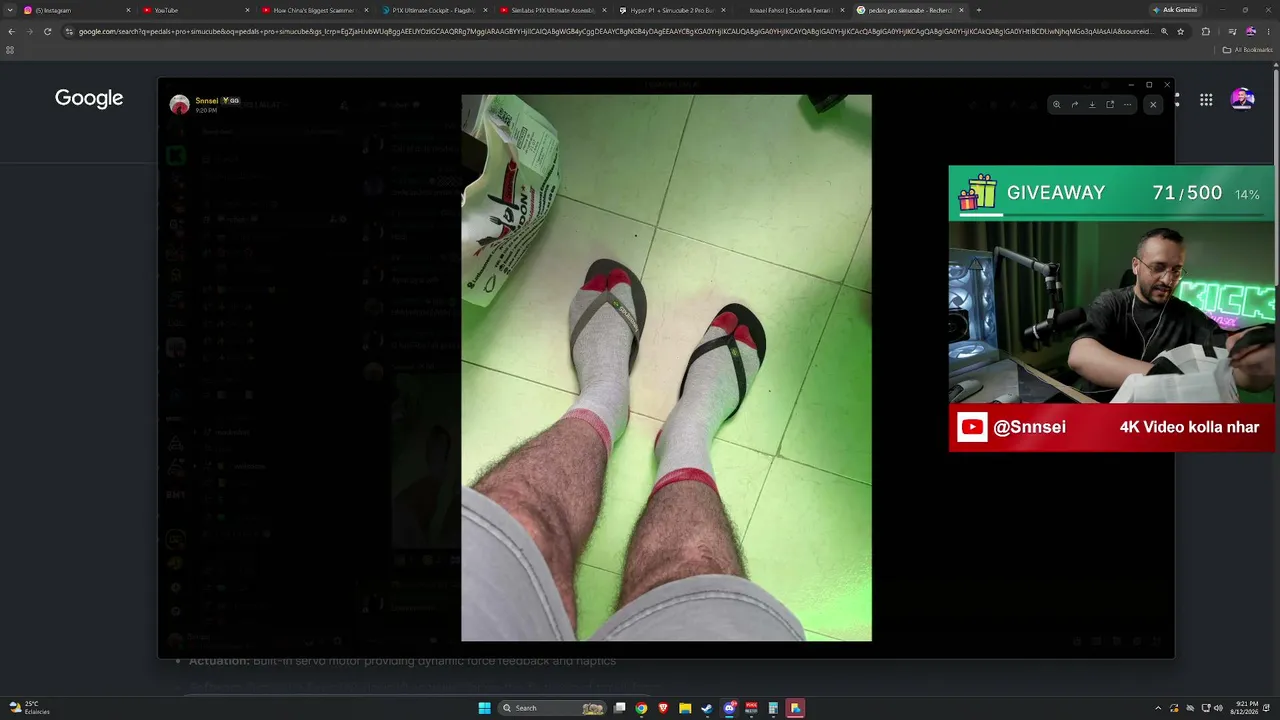Open the weather widget showing 25°C
The width and height of the screenshot is (1280, 720).
(30, 707)
